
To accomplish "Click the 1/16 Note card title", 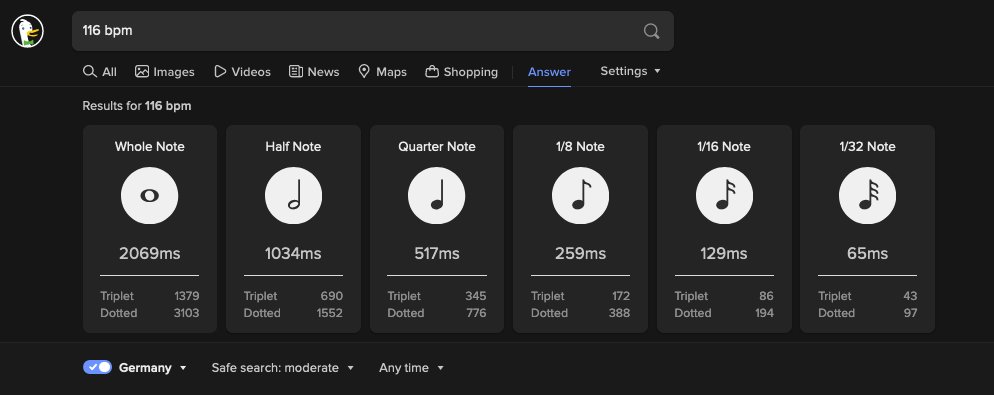I will (724, 146).
